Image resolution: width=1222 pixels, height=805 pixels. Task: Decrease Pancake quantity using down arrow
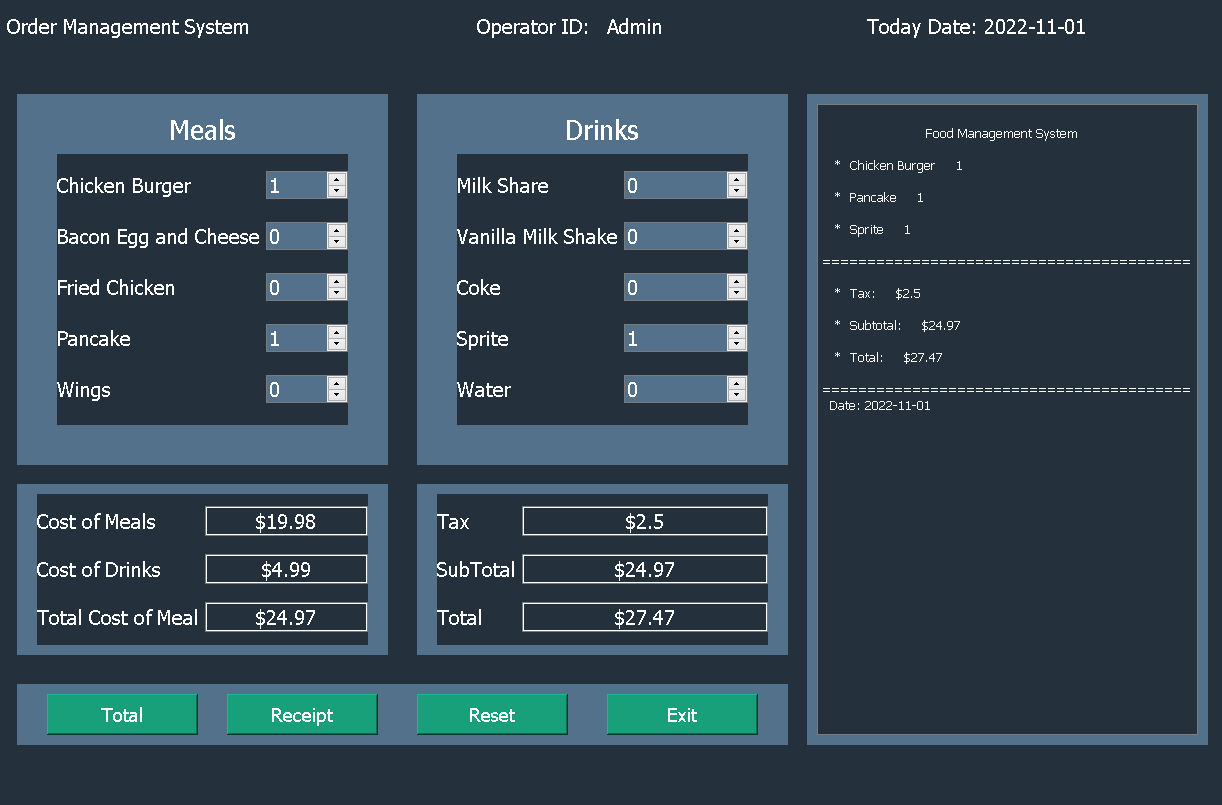(337, 344)
